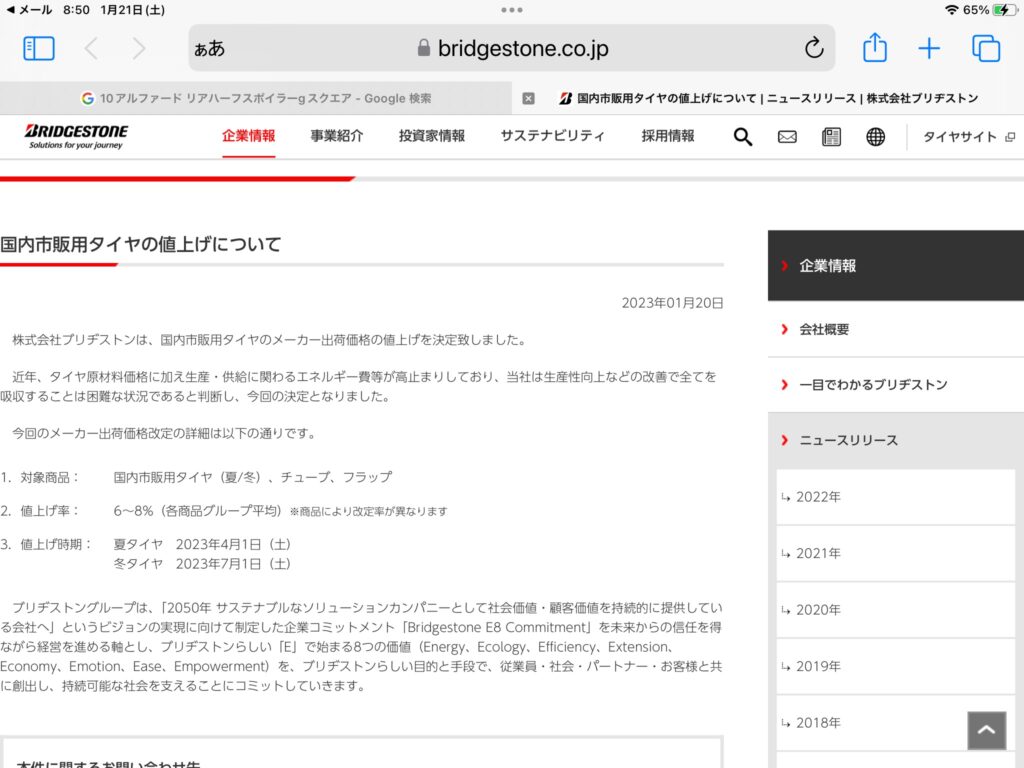Open ニュースリリース in the sidebar

[896, 440]
